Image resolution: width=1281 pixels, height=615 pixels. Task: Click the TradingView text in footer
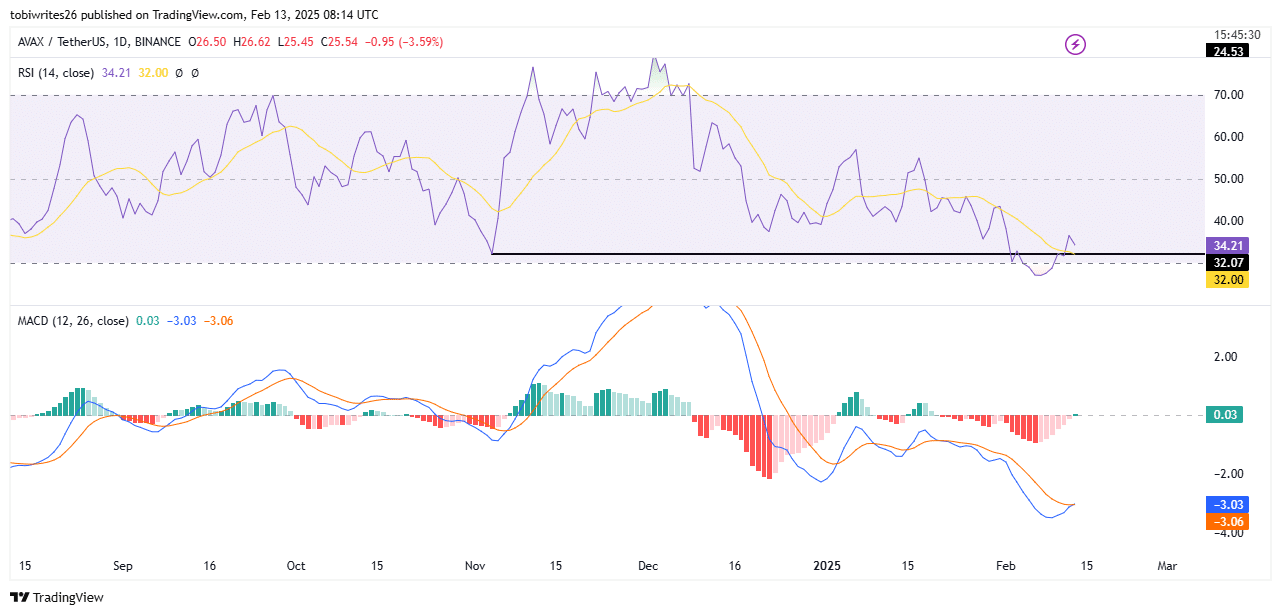pos(70,597)
